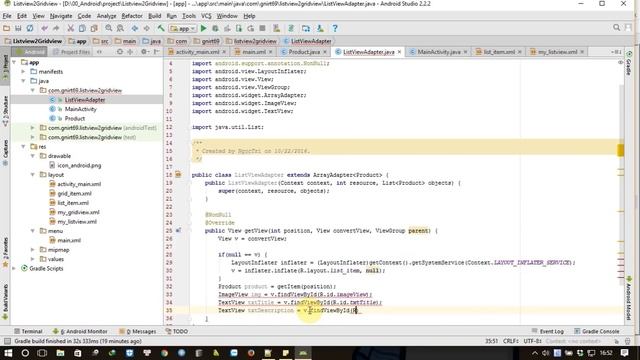Open the Analyze menu
The width and height of the screenshot is (640, 360).
click(107, 16)
